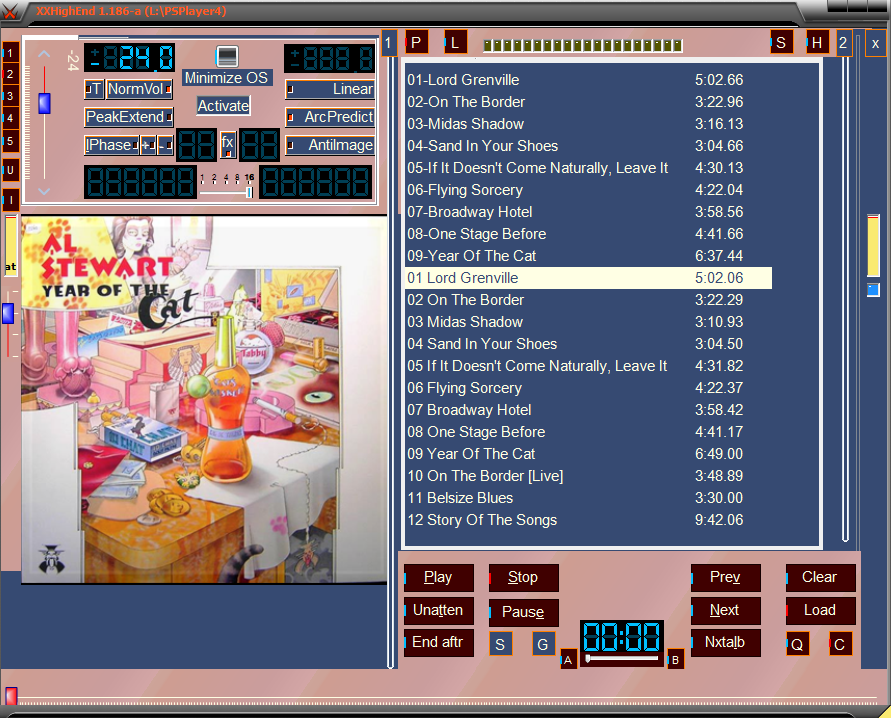Raise volume with the up arrow

[x=44, y=55]
